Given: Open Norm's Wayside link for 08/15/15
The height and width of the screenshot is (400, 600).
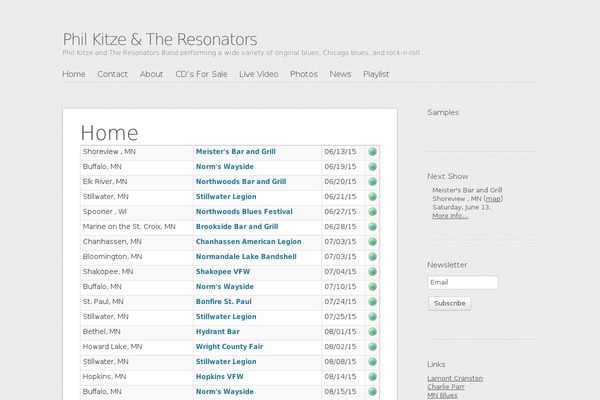Looking at the screenshot, I should pos(225,391).
